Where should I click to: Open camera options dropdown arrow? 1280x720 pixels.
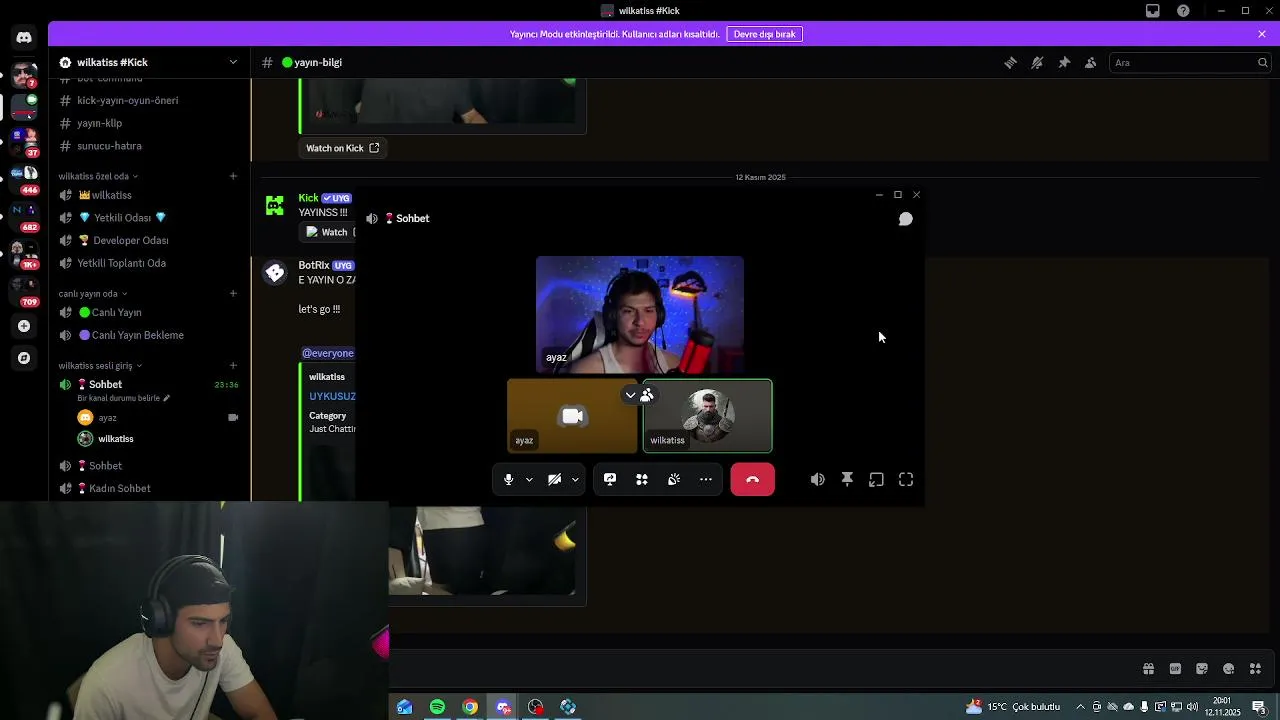(x=575, y=480)
